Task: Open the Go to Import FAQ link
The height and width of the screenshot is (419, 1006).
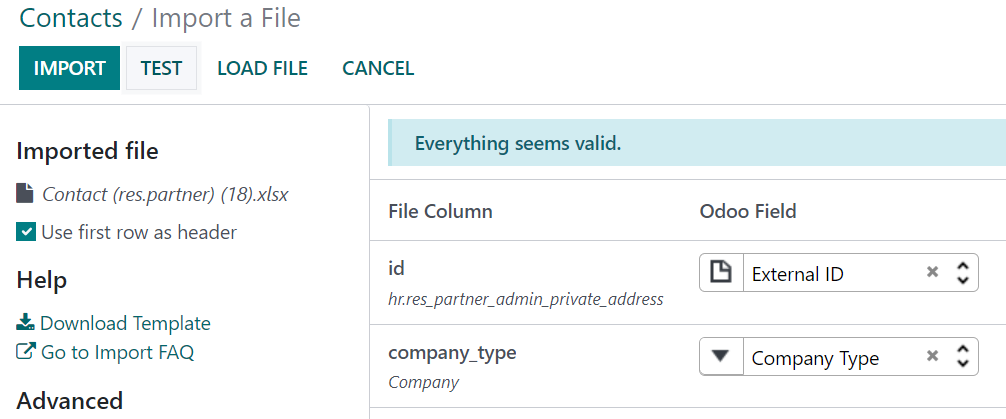Action: point(117,352)
